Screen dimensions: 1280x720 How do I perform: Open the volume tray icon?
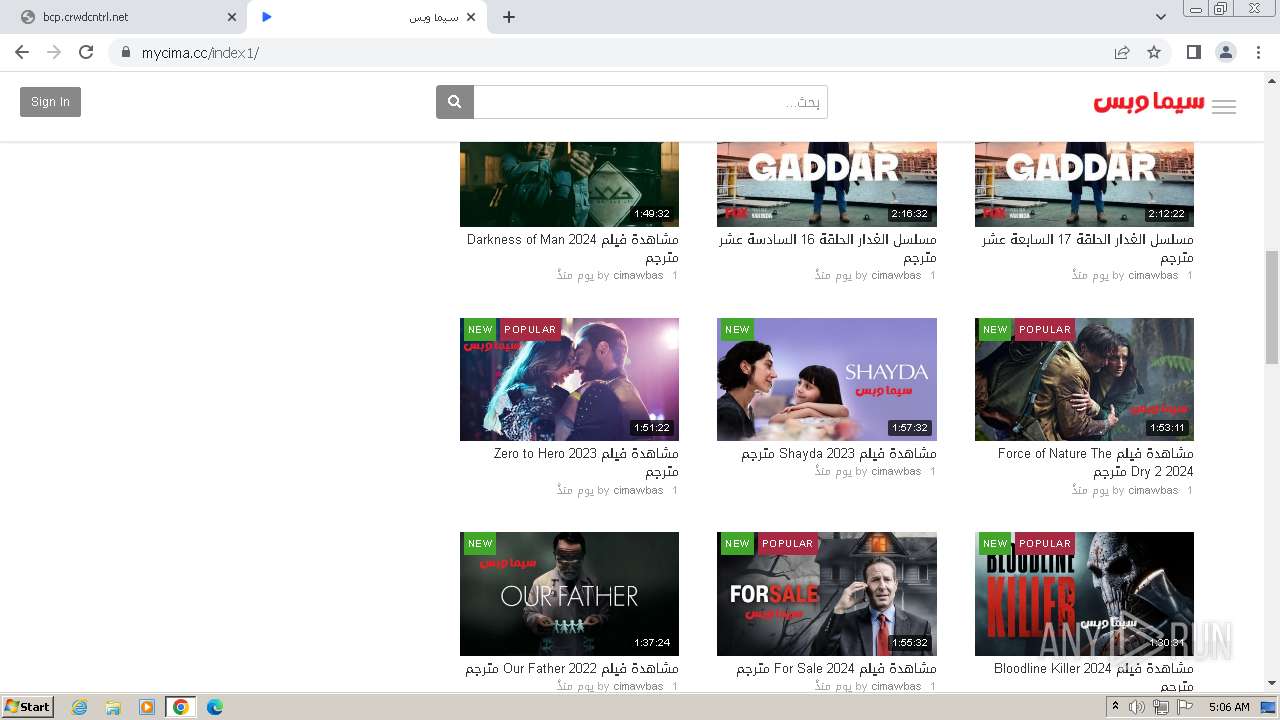[1137, 707]
